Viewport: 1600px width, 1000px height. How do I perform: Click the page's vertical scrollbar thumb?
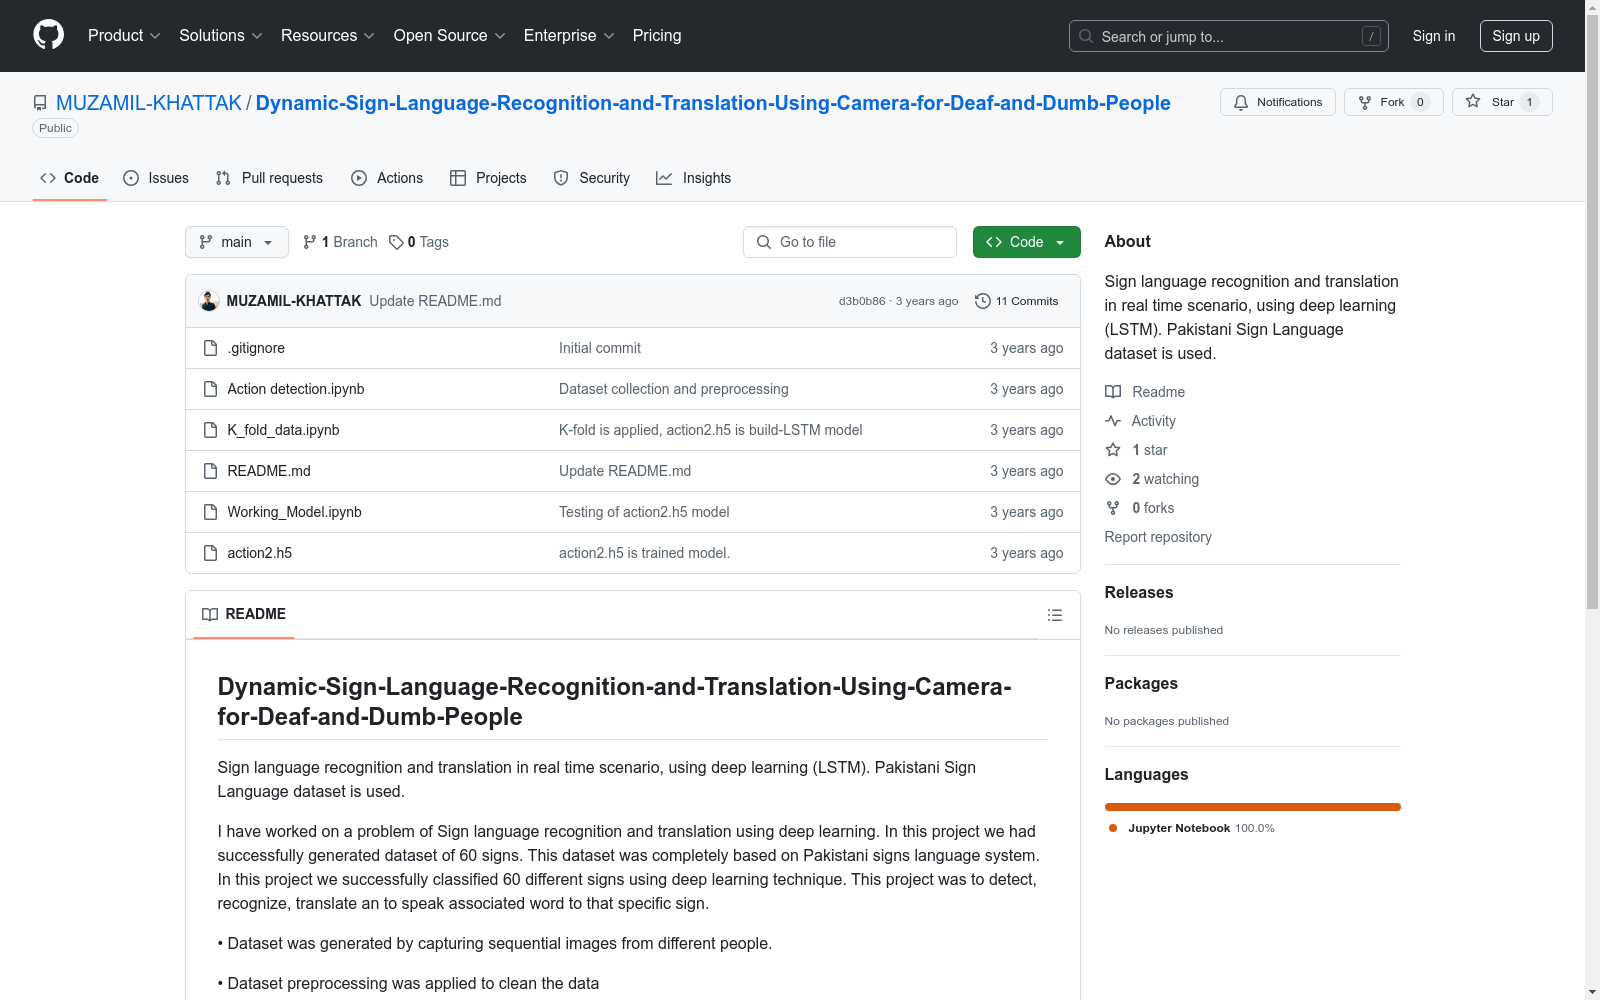point(1592,310)
